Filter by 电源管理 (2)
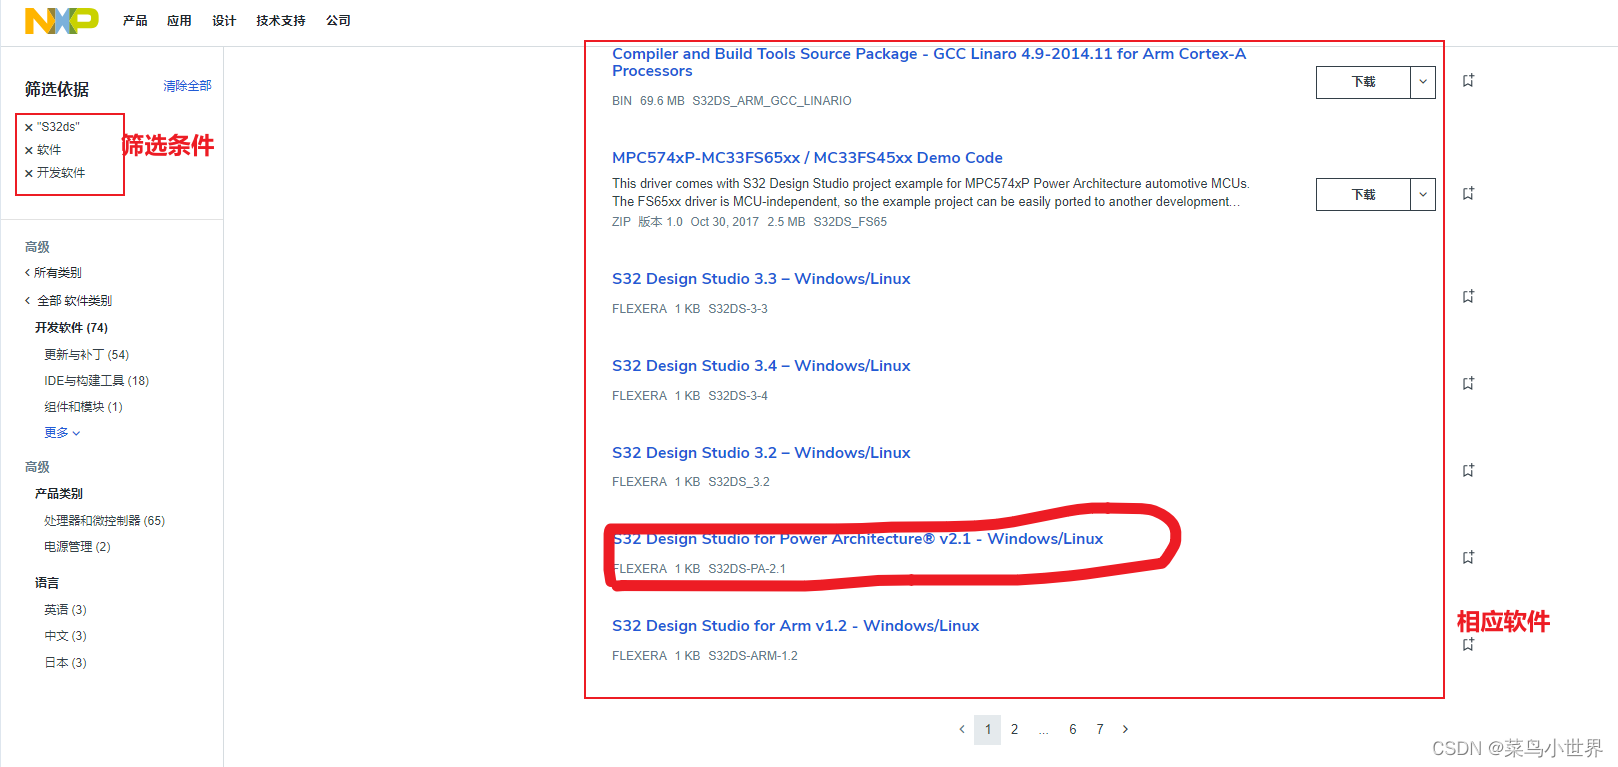 pyautogui.click(x=77, y=547)
